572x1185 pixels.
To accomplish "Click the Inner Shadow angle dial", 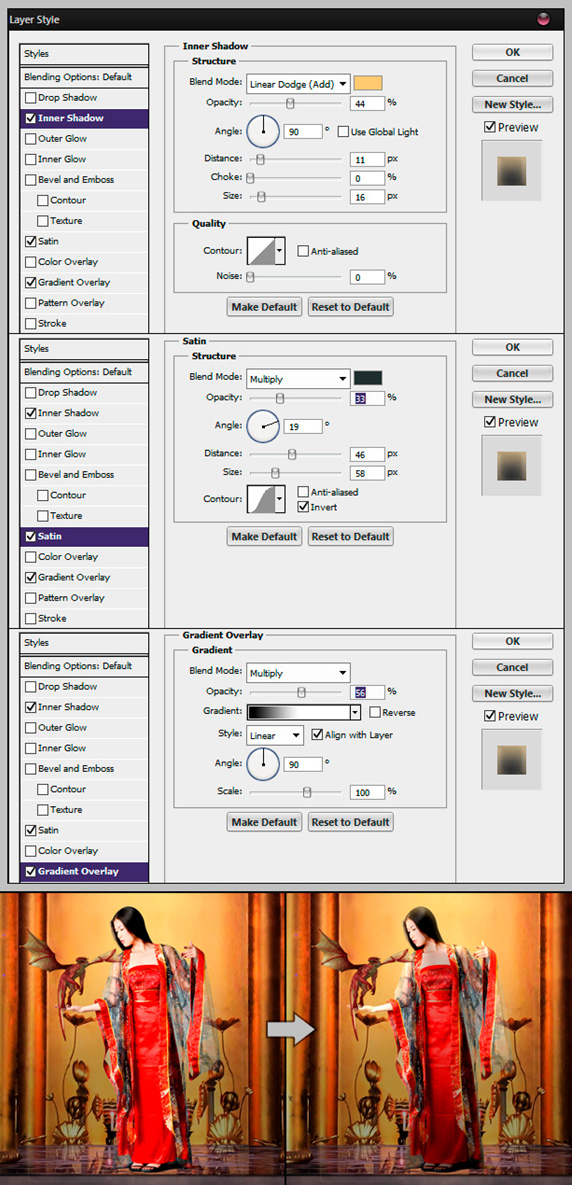I will [x=263, y=131].
